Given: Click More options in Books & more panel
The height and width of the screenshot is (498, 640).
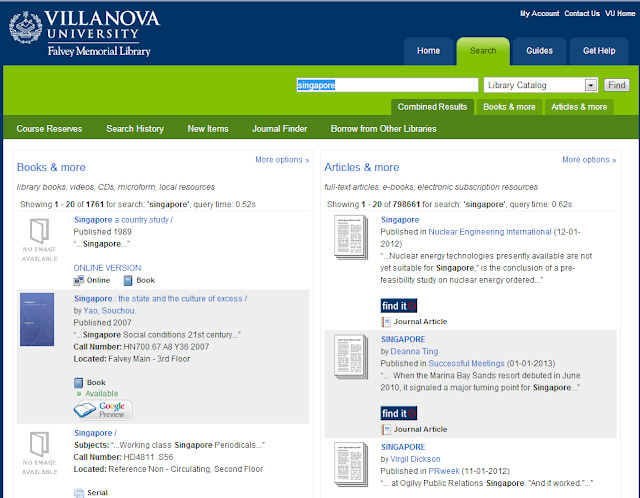Looking at the screenshot, I should (x=282, y=160).
